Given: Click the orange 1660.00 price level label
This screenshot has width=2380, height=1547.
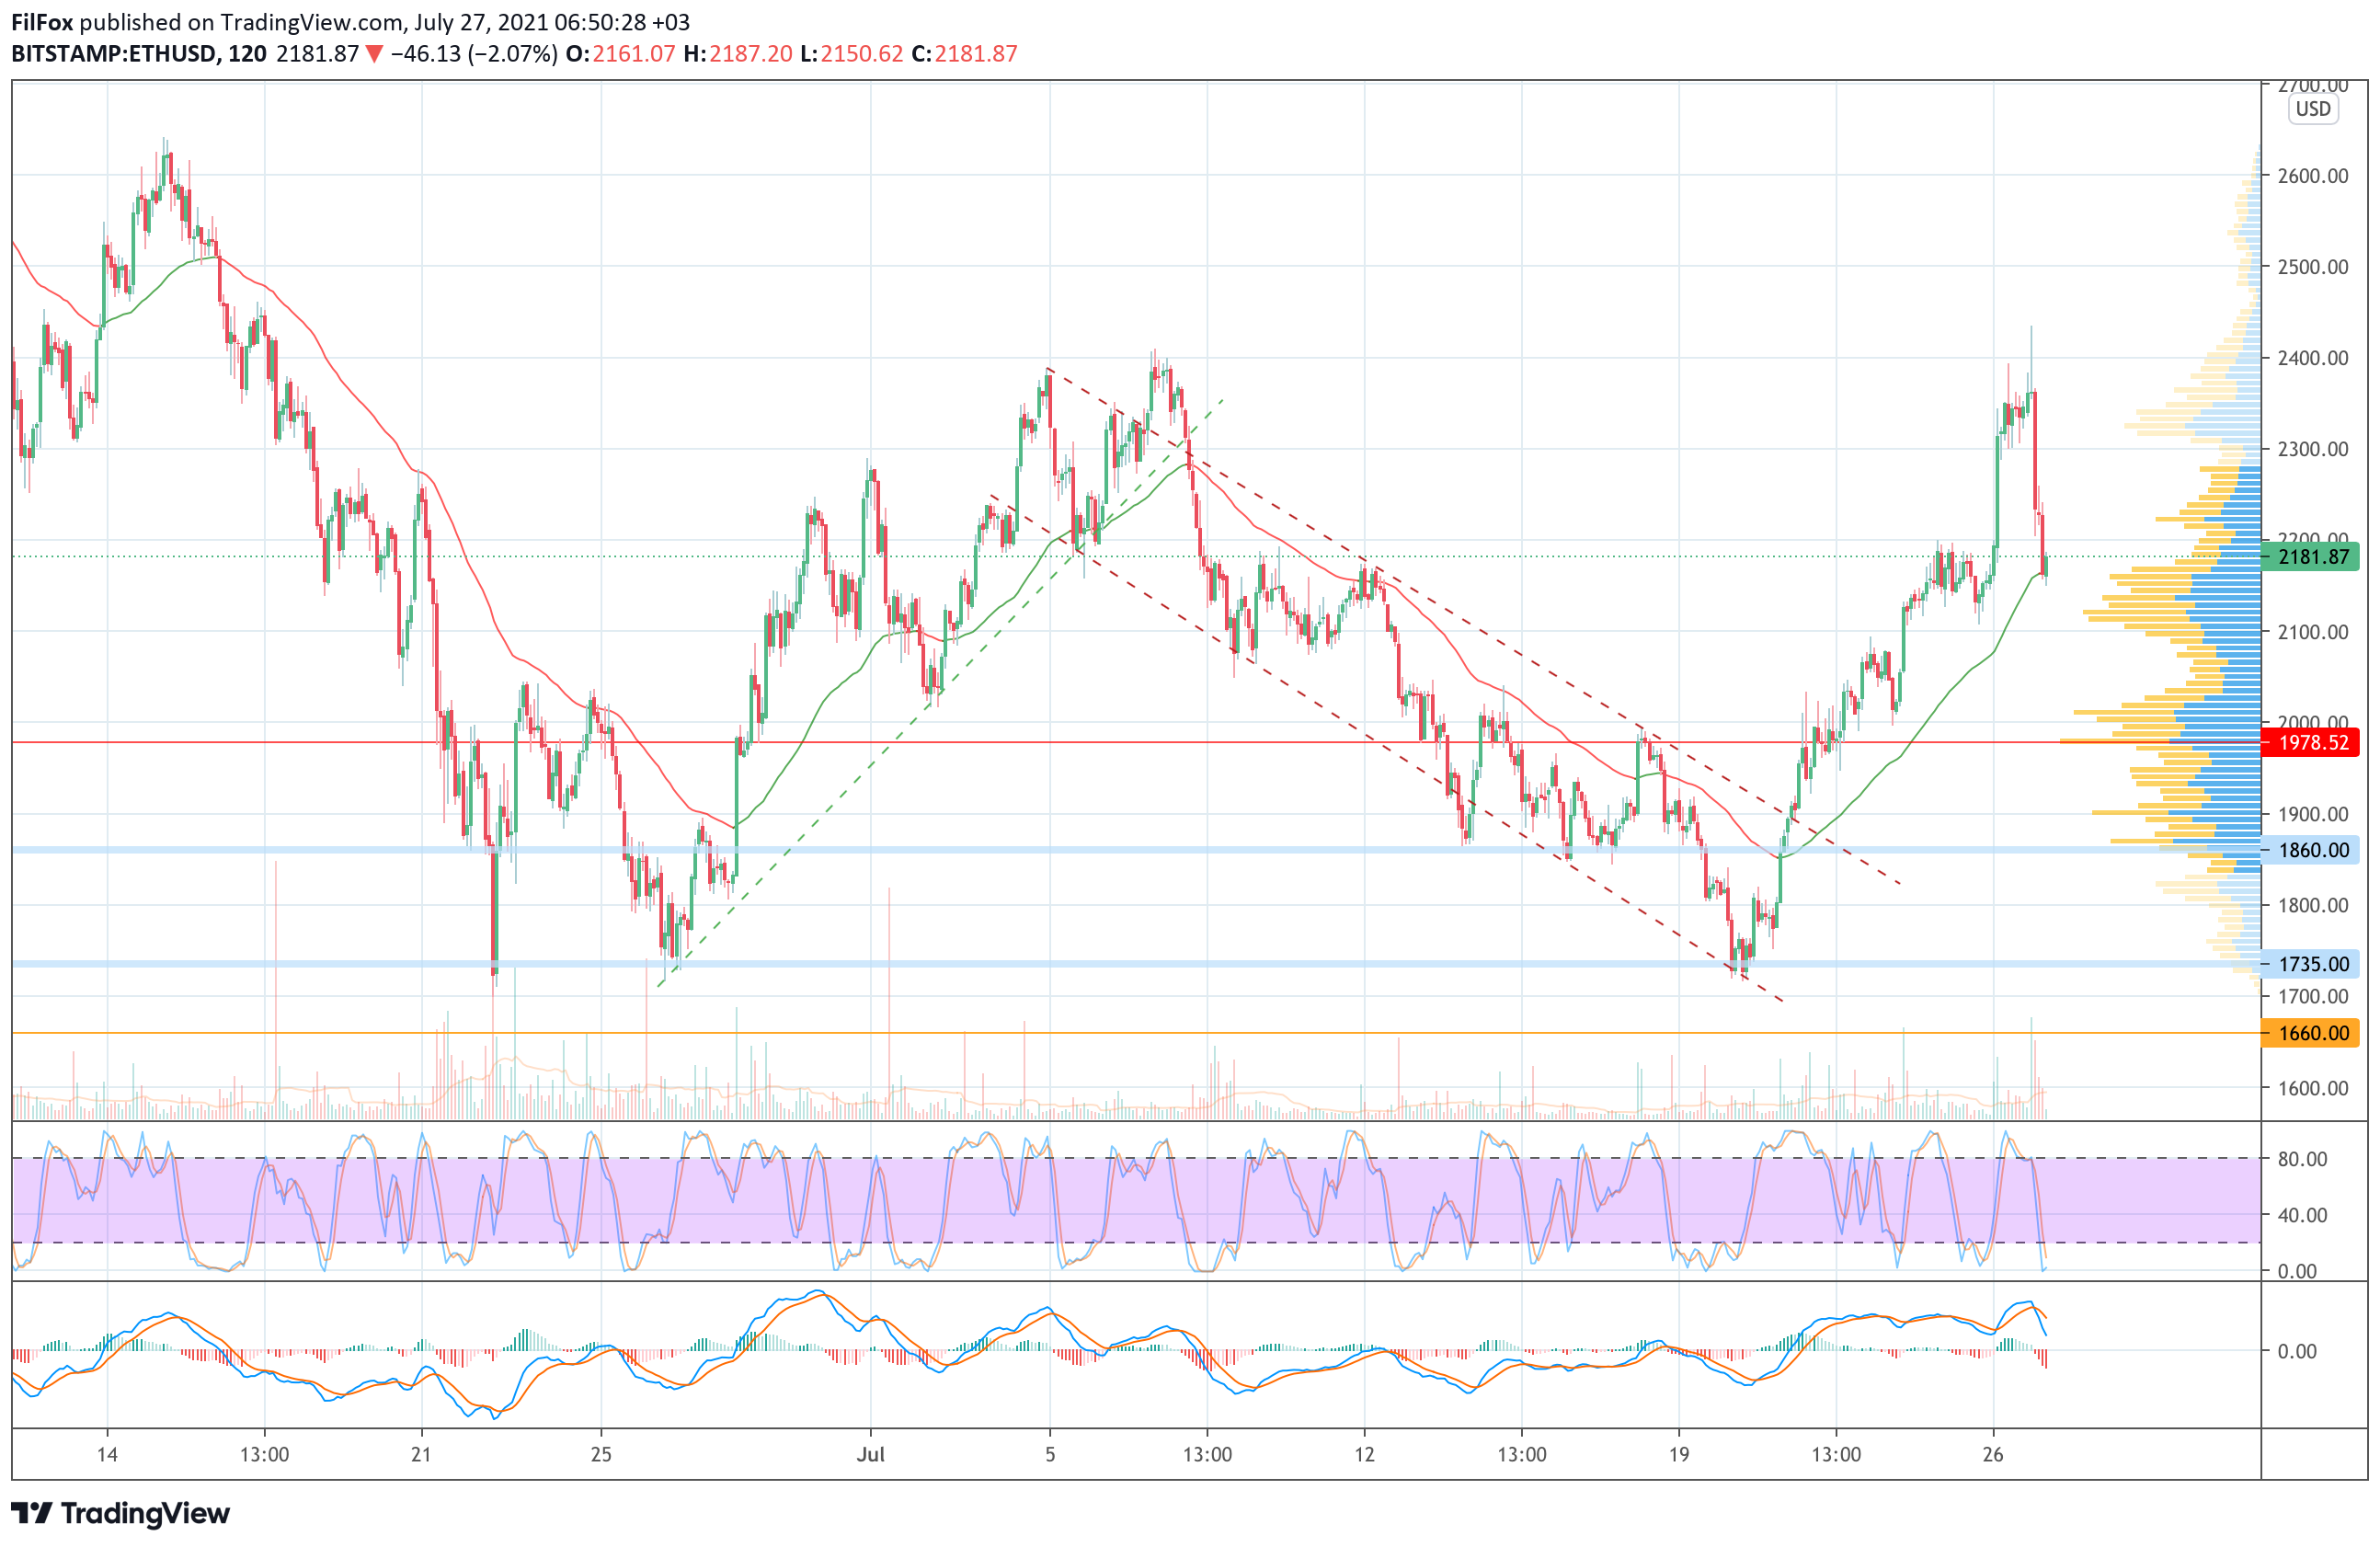Looking at the screenshot, I should click(2312, 1033).
